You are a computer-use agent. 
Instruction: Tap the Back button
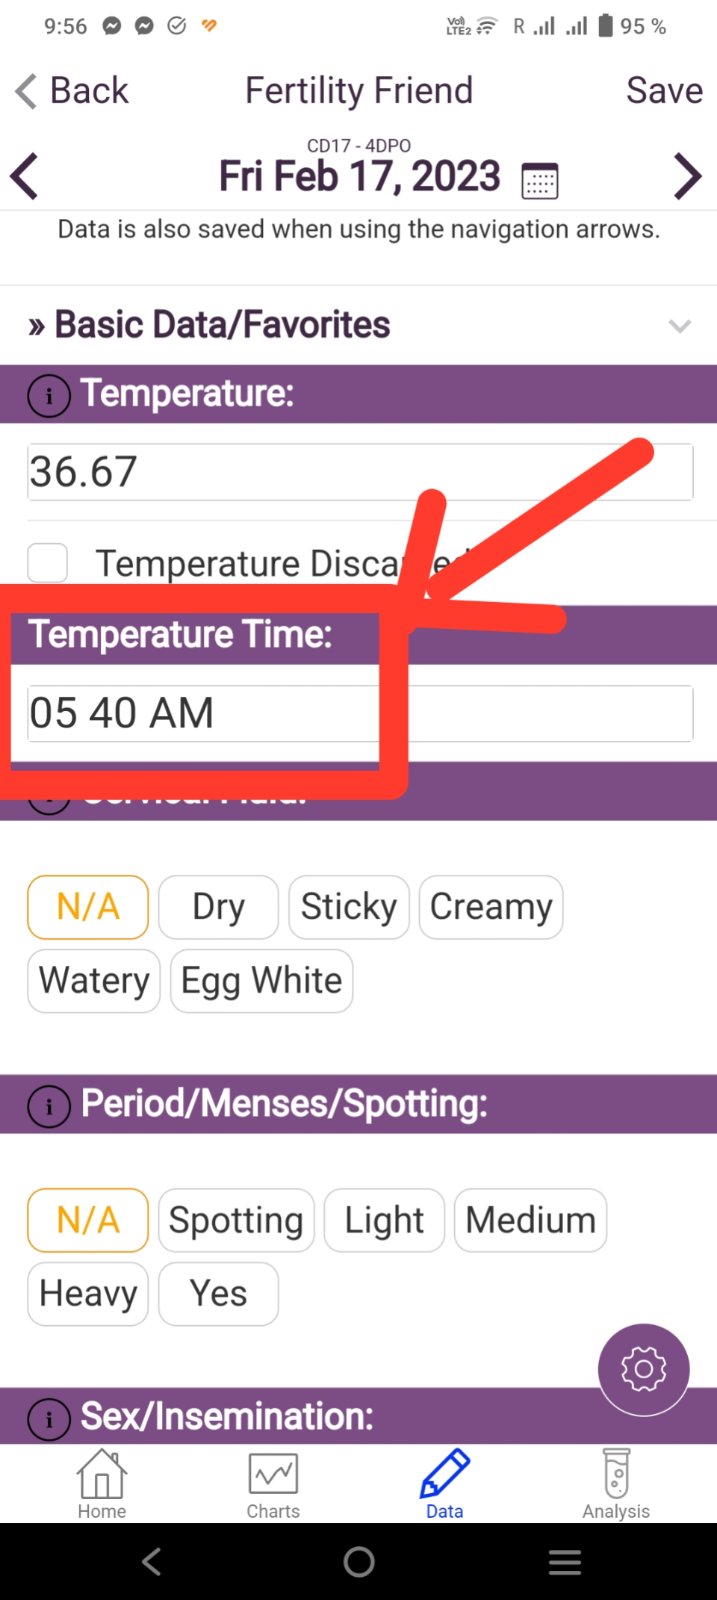pos(72,91)
